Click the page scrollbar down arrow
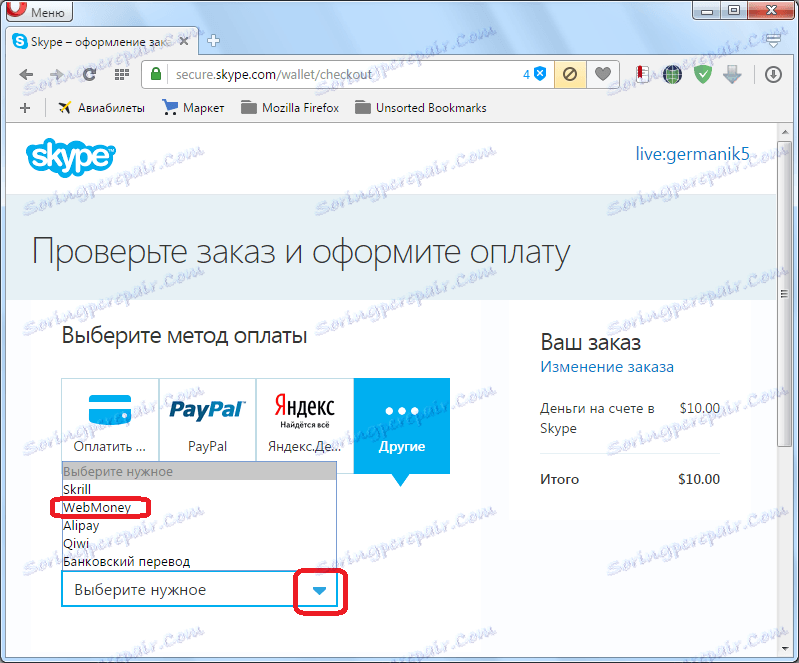 pyautogui.click(x=784, y=648)
